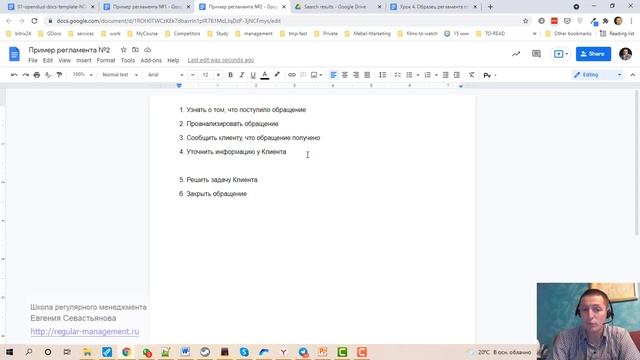
Task: Click the increase indent icon
Action: [x=457, y=75]
